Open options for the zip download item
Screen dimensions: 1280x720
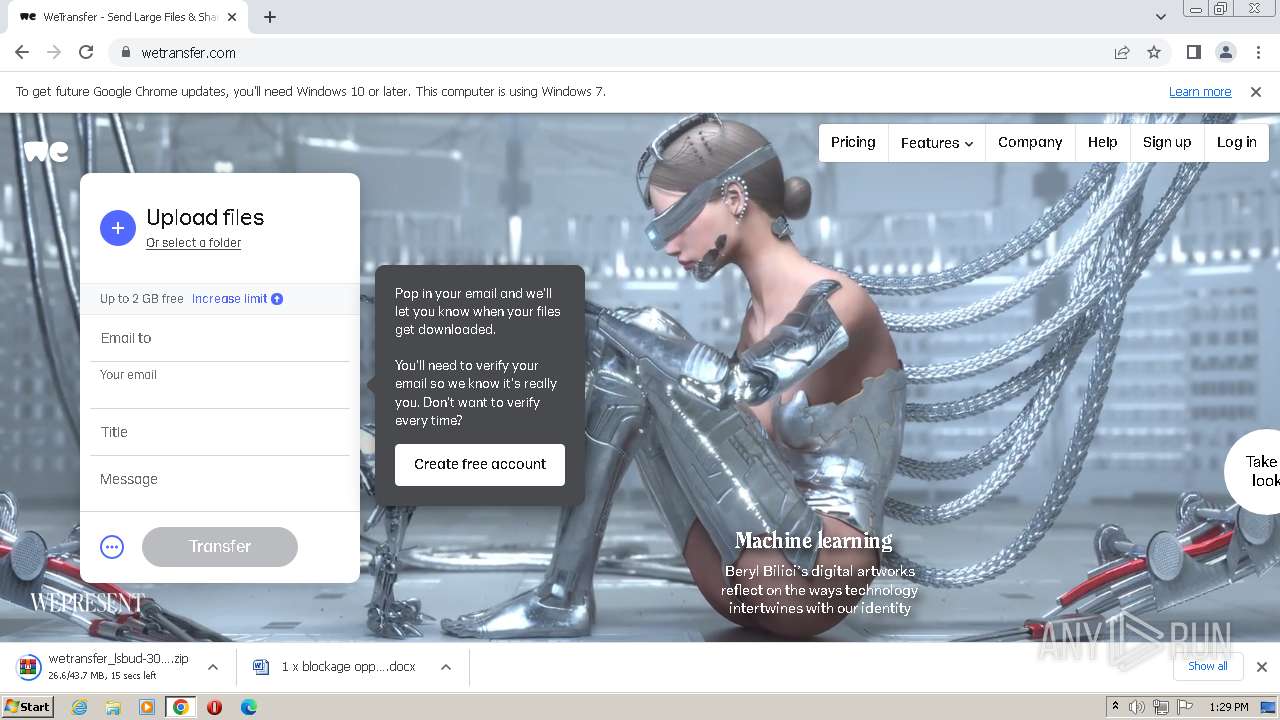tap(212, 667)
